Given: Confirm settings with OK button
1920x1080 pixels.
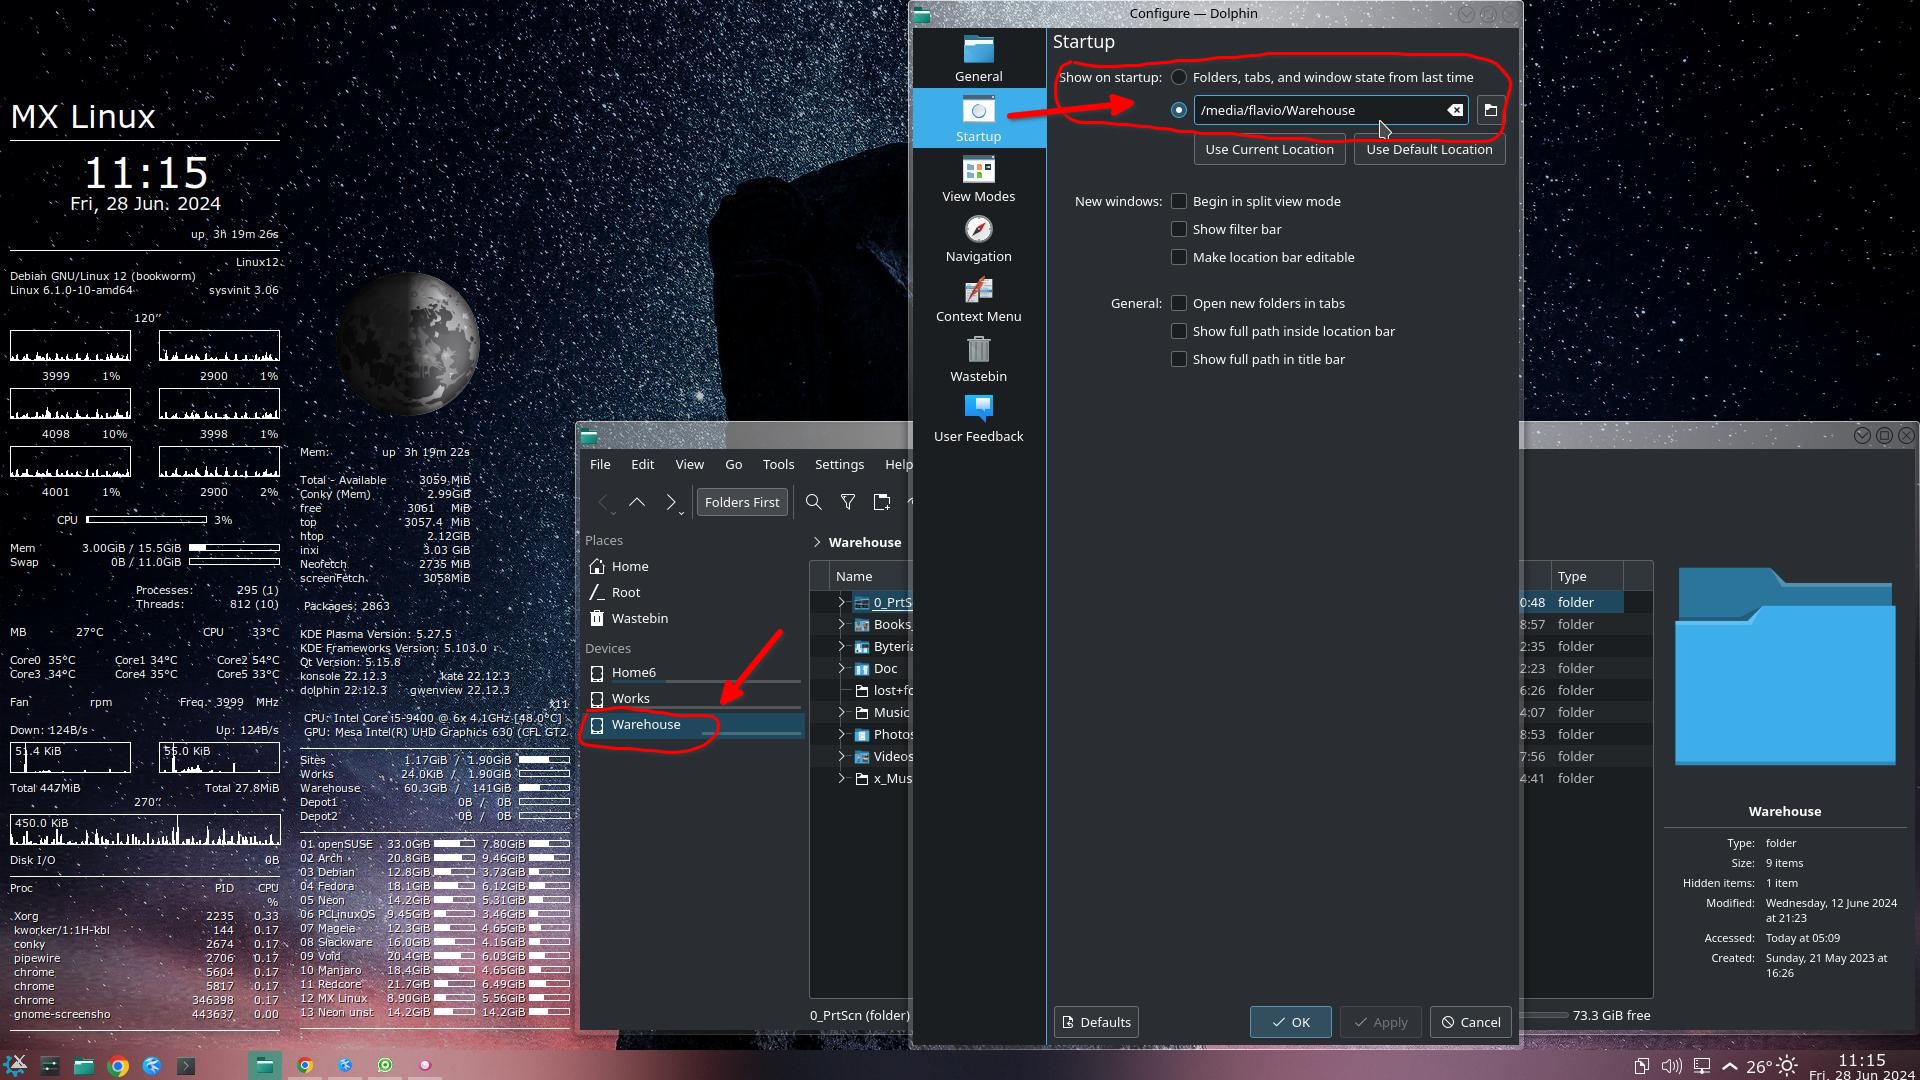Looking at the screenshot, I should click(x=1290, y=1022).
